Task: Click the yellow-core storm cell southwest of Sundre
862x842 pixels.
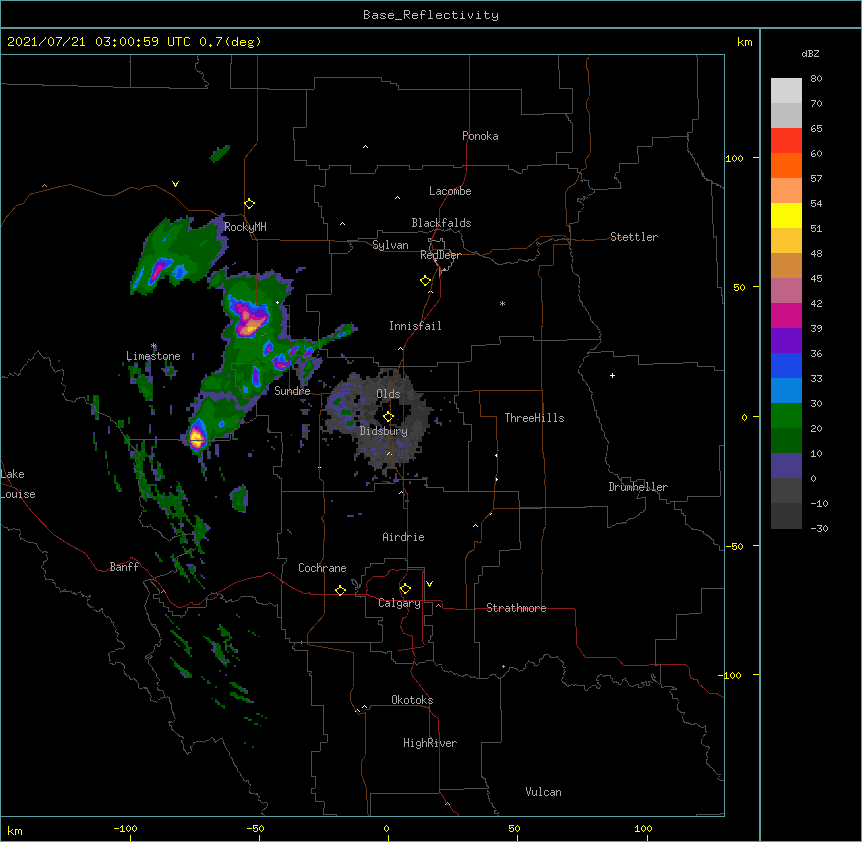Action: point(197,437)
